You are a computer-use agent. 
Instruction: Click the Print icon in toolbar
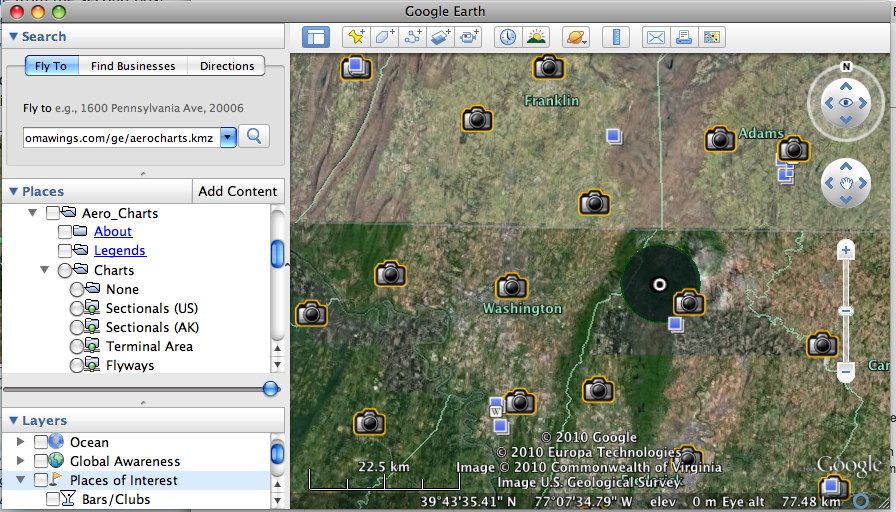tap(684, 37)
